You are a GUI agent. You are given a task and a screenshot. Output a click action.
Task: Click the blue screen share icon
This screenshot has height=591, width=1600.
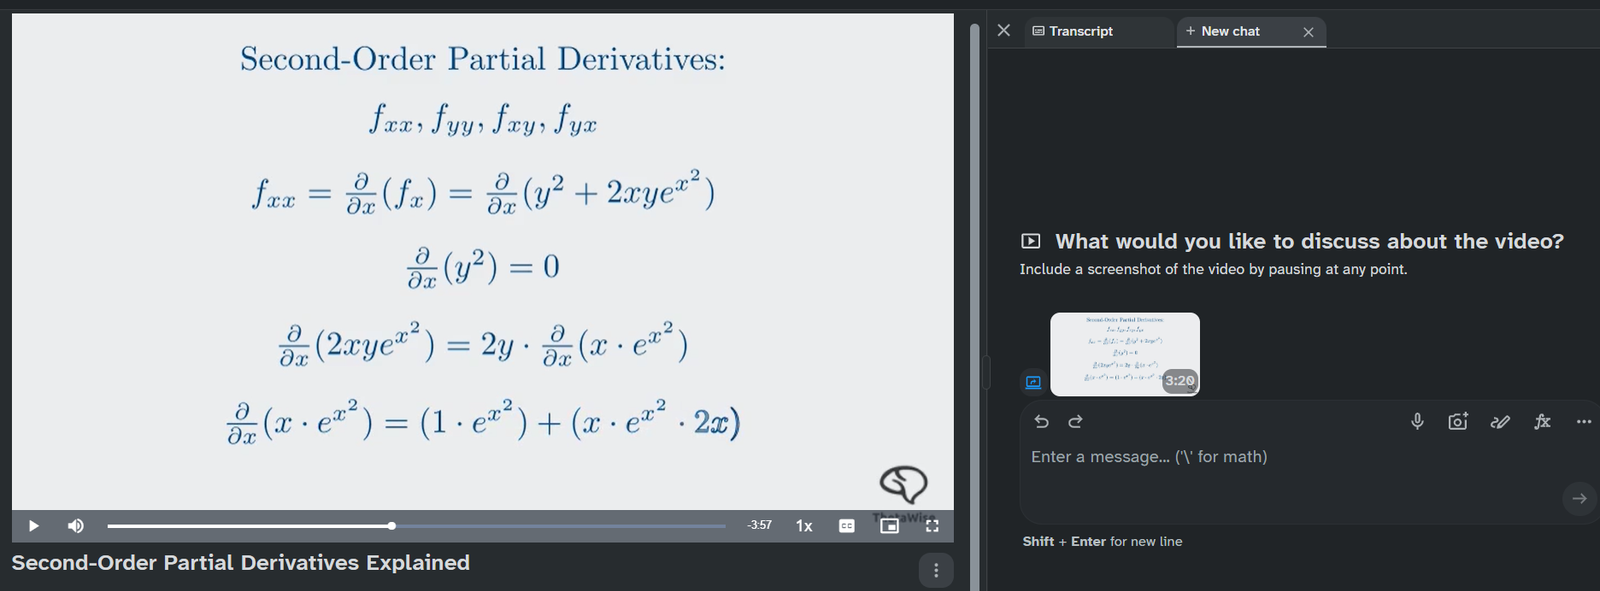(x=1033, y=382)
